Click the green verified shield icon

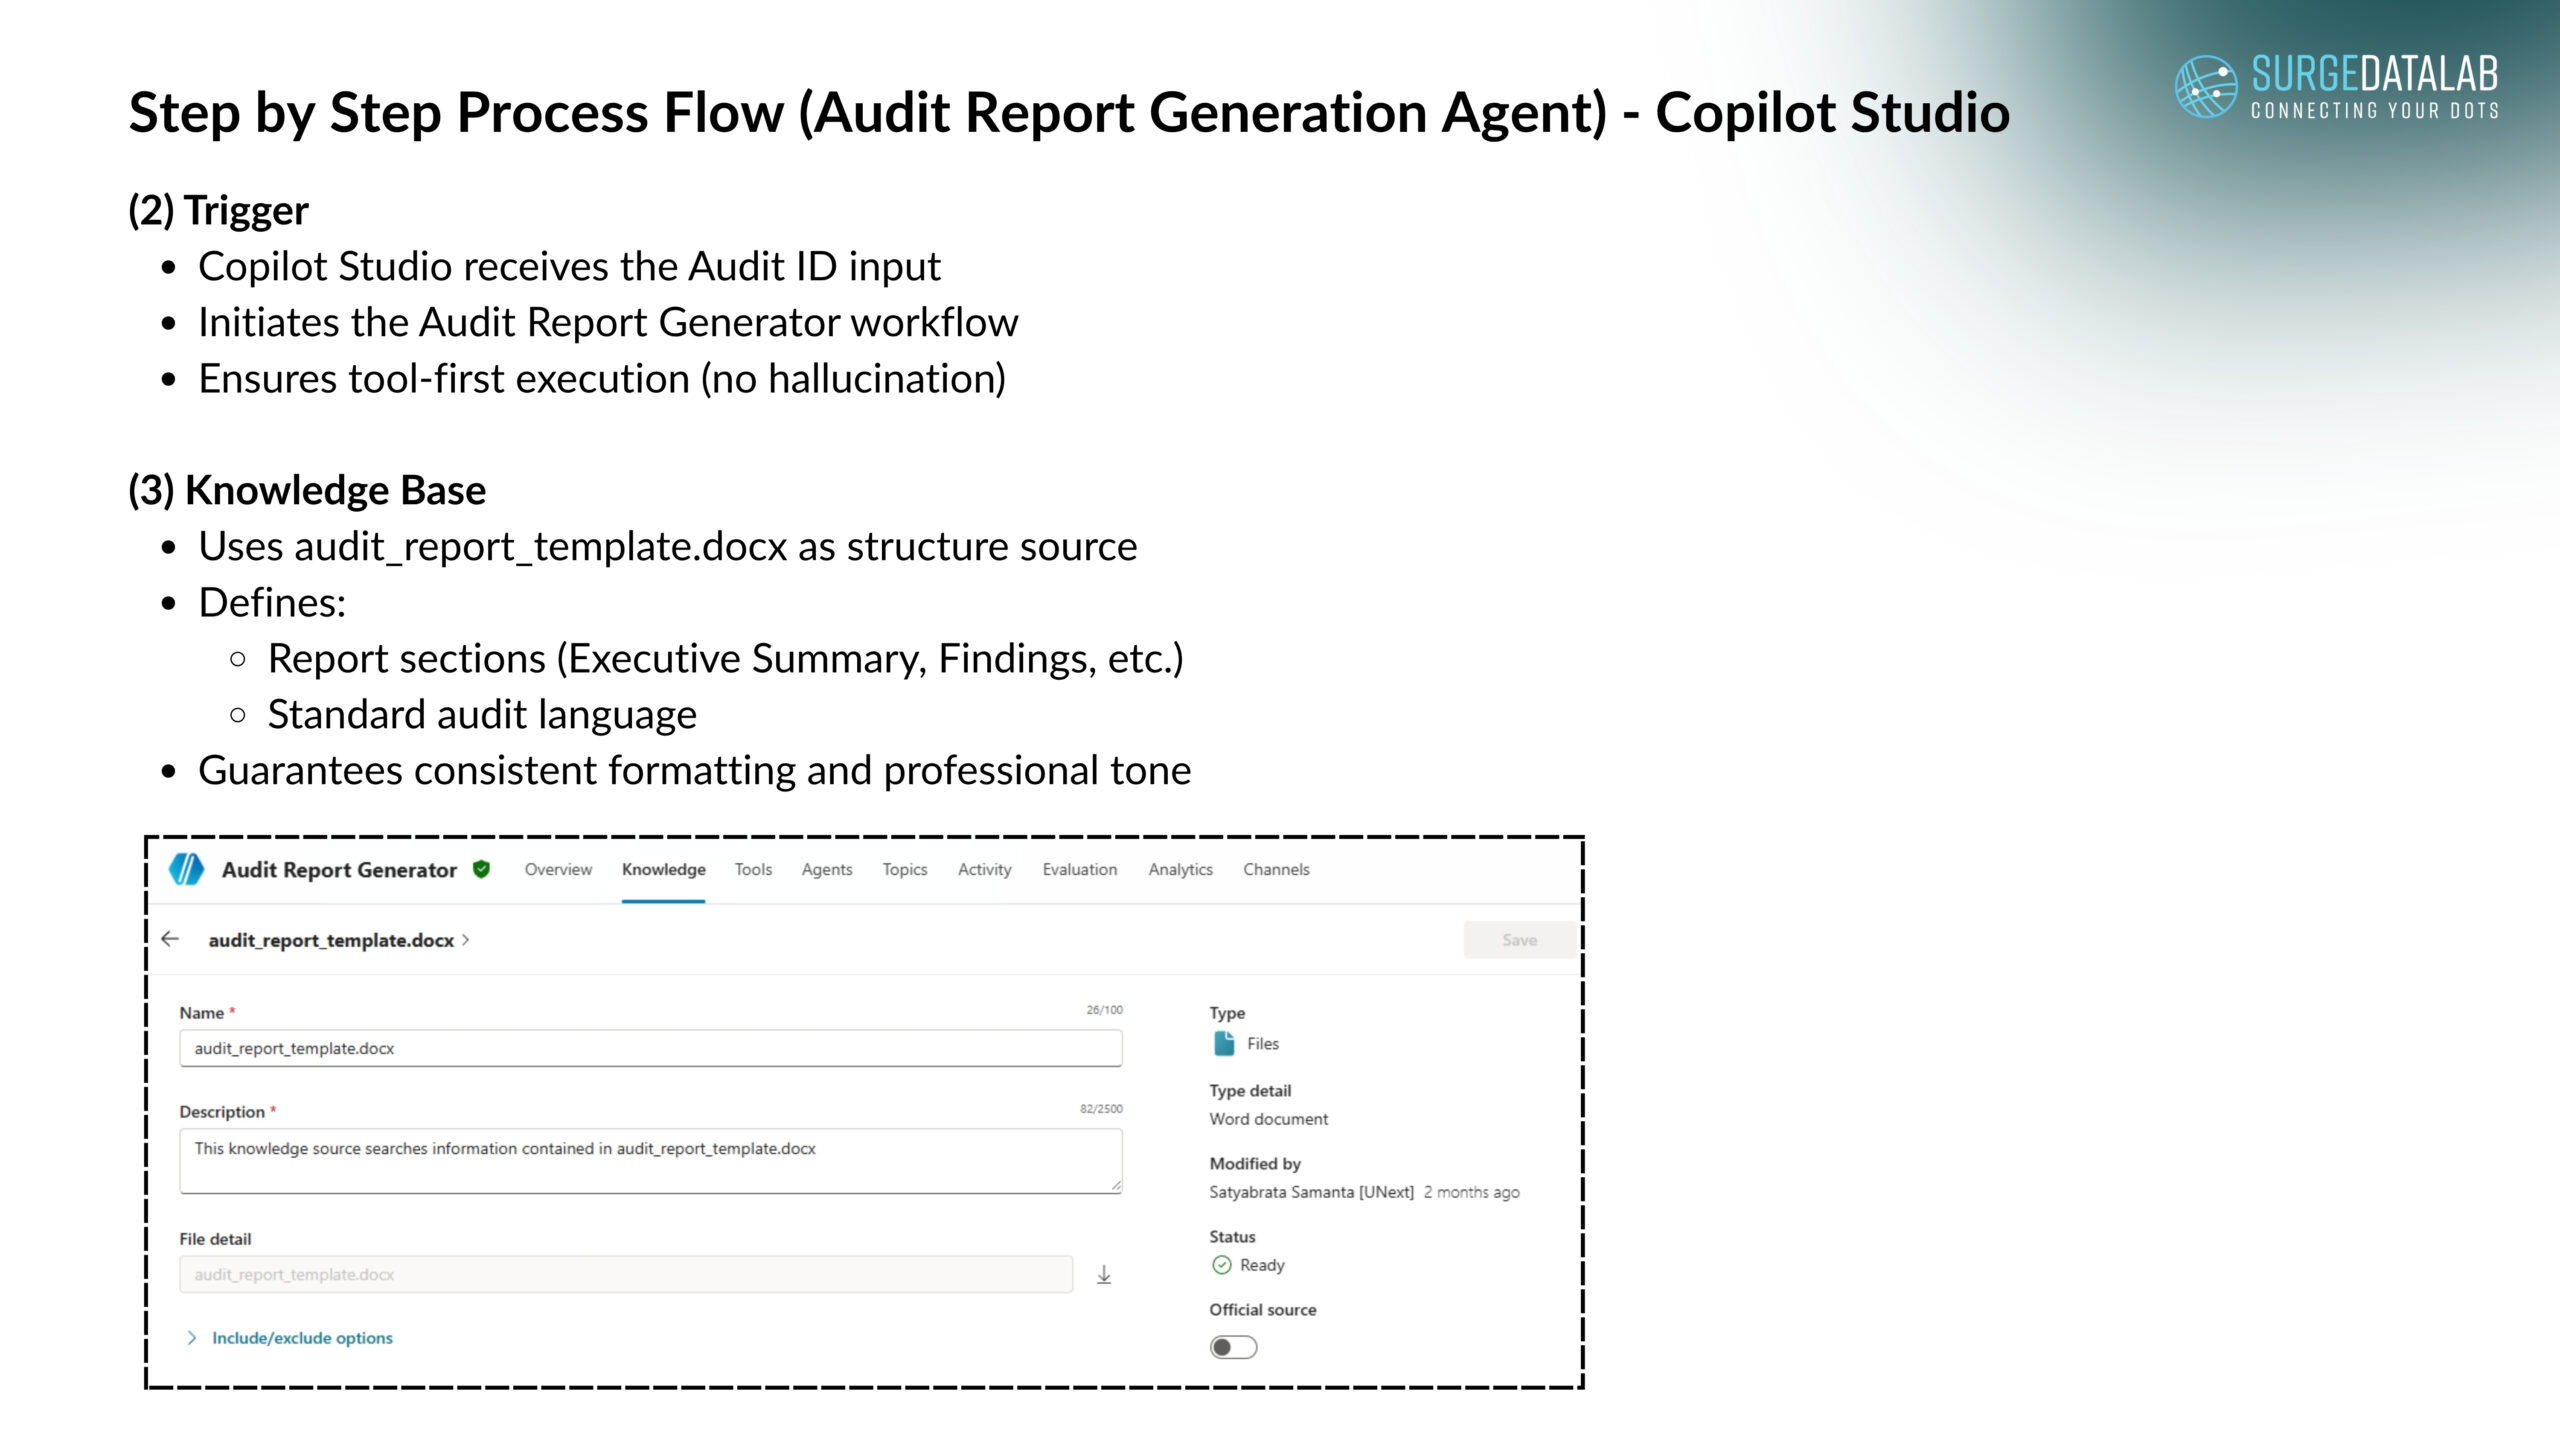[x=481, y=869]
